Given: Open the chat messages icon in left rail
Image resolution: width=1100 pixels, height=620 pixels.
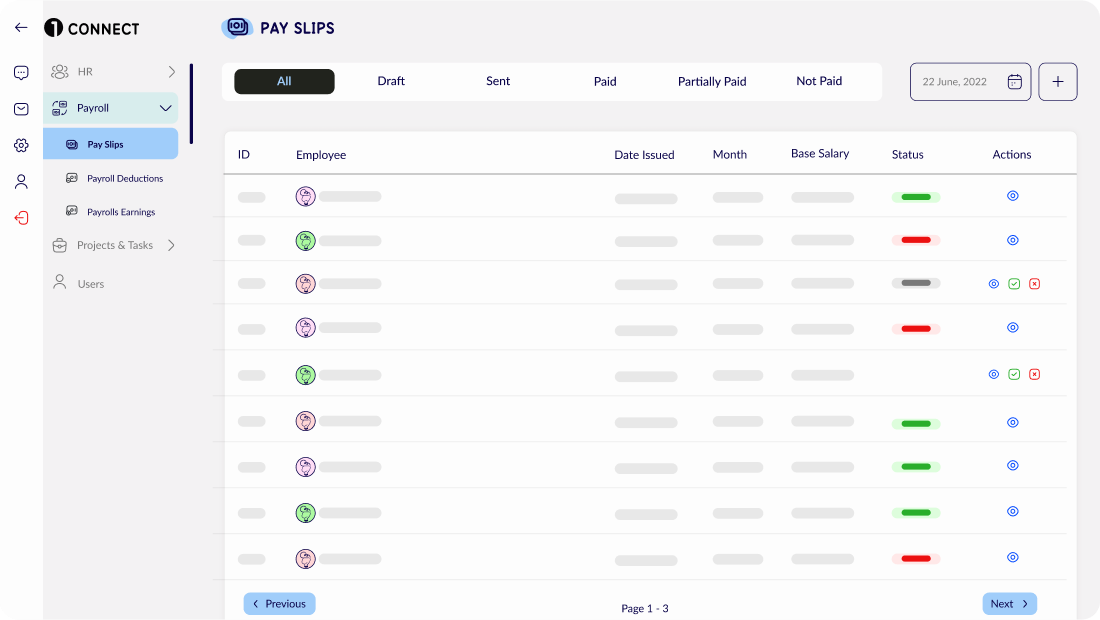Looking at the screenshot, I should (21, 72).
